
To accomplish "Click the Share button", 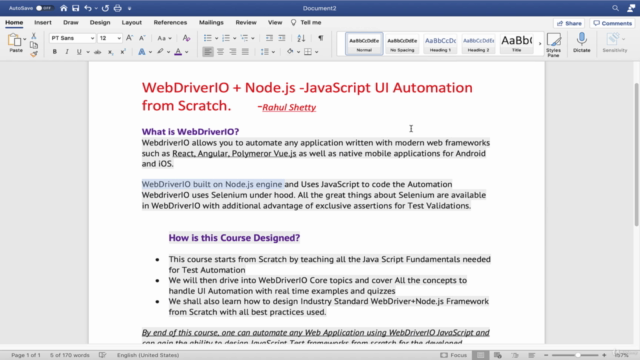I will point(569,23).
